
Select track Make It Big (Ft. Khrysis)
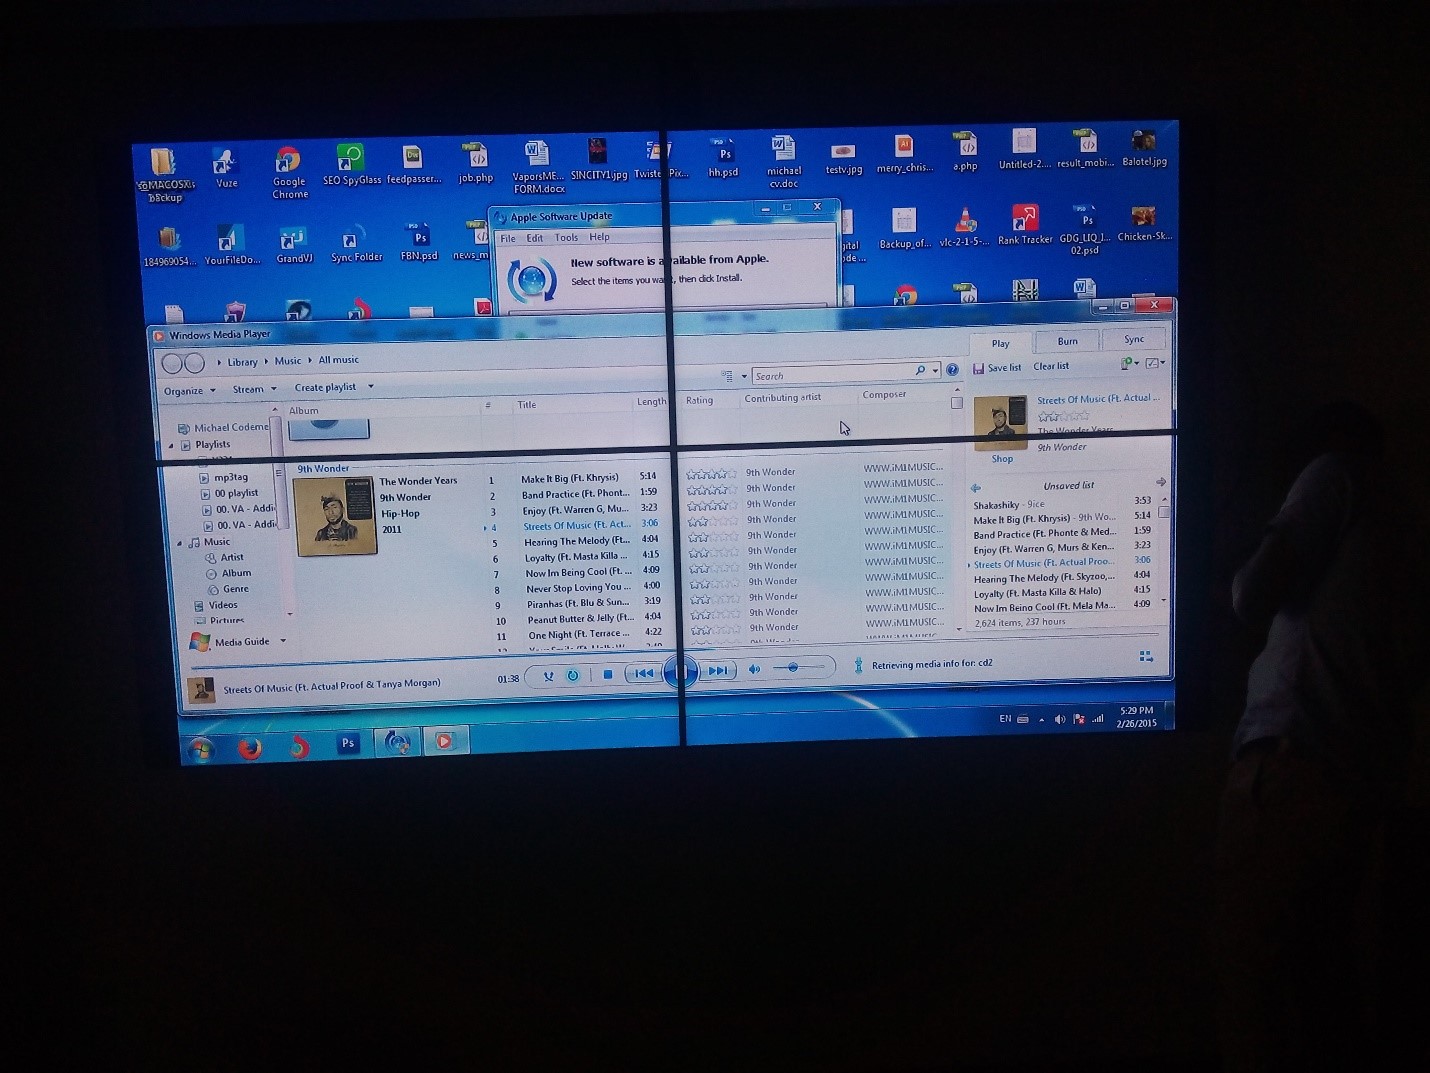[569, 478]
